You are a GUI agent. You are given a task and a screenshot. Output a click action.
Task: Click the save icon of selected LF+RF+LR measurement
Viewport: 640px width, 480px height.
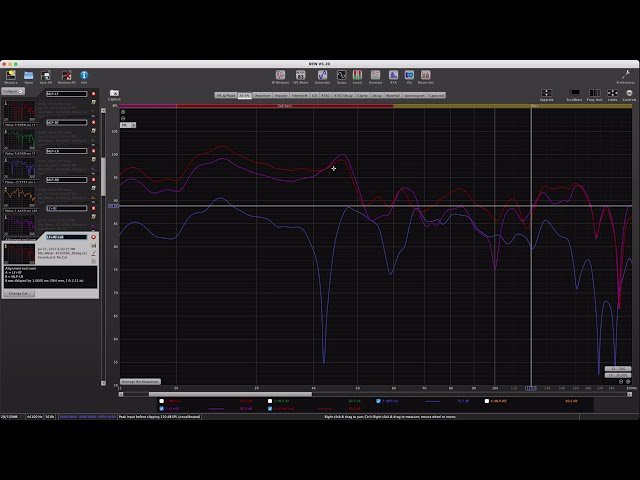click(x=93, y=245)
